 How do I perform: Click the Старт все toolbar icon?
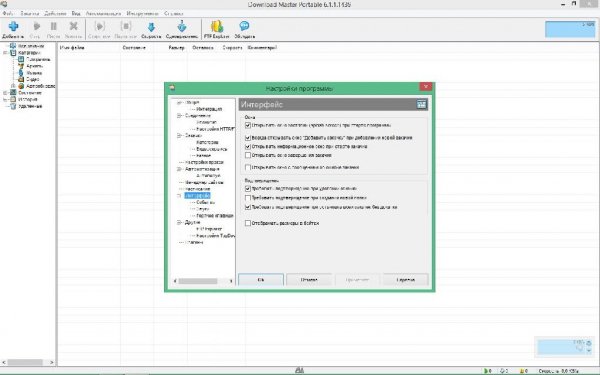(99, 26)
